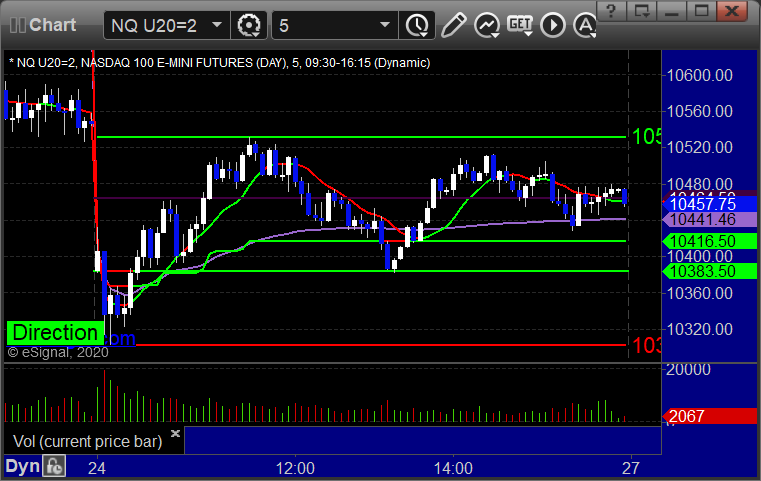Expand the NQ U20=2 symbol dropdown arrow

(217, 25)
